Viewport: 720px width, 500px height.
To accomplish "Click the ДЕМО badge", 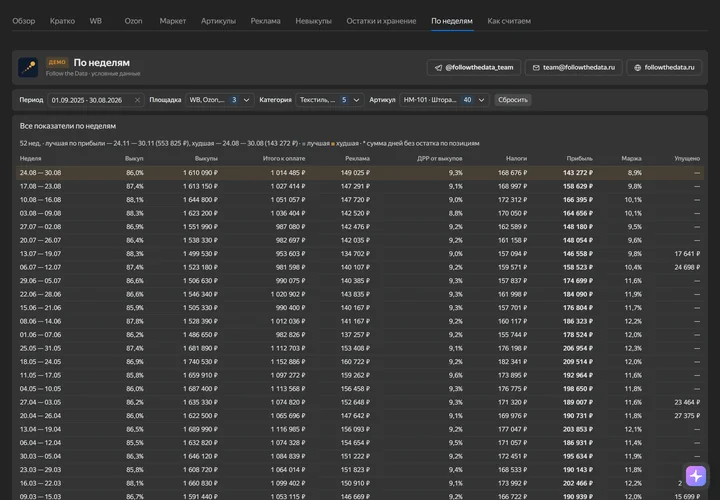I will (x=57, y=62).
